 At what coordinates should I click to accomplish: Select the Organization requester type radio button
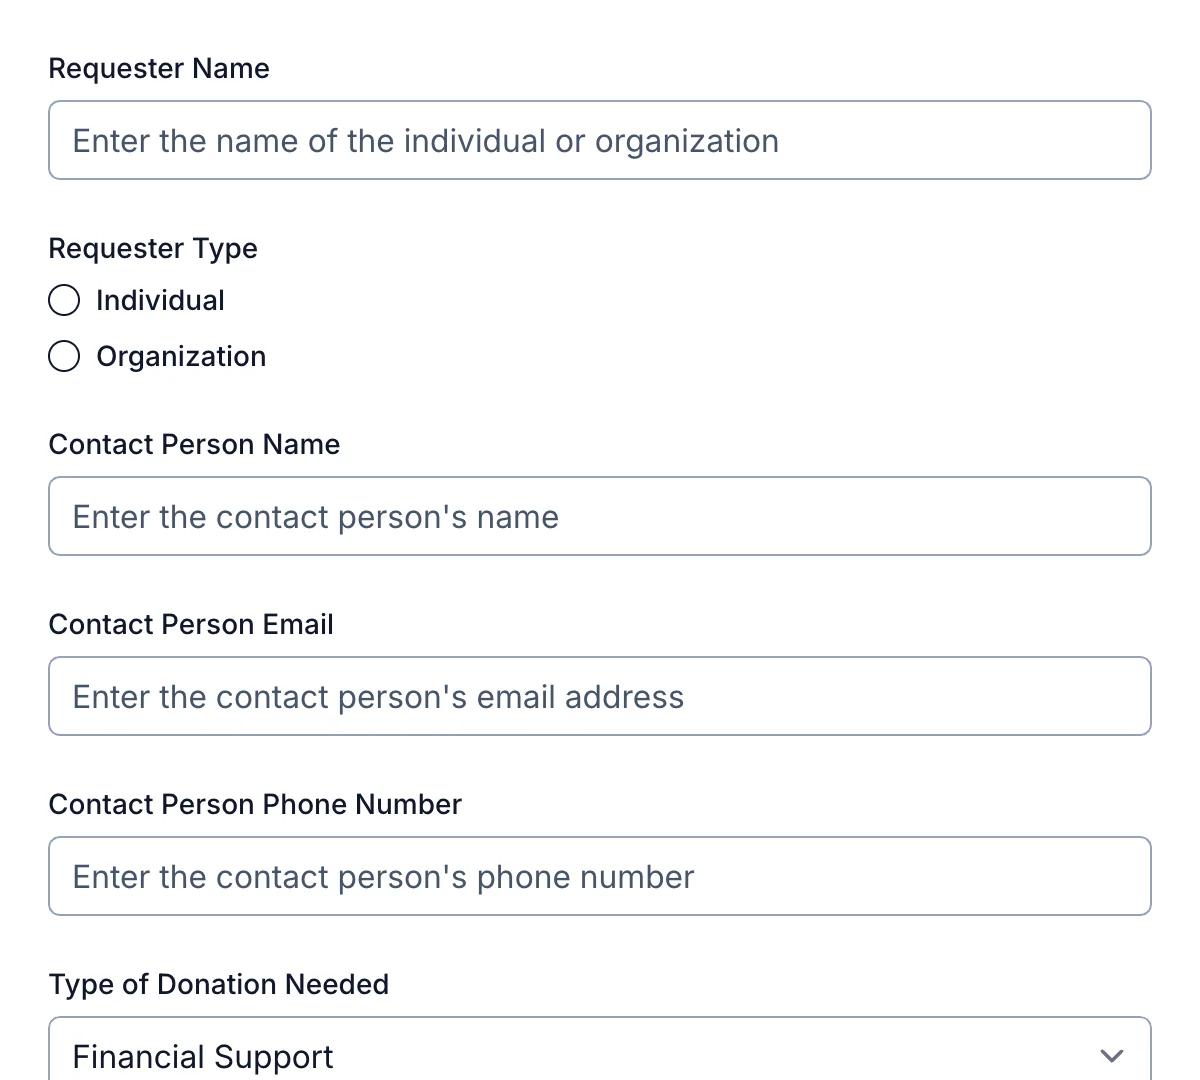[63, 356]
